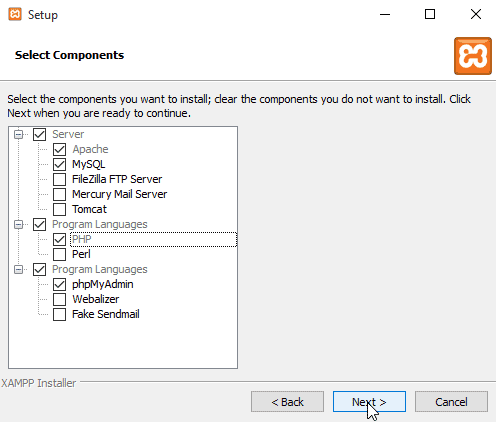Screen dimensions: 496x422
Task: Click the Next button
Action: [369, 402]
